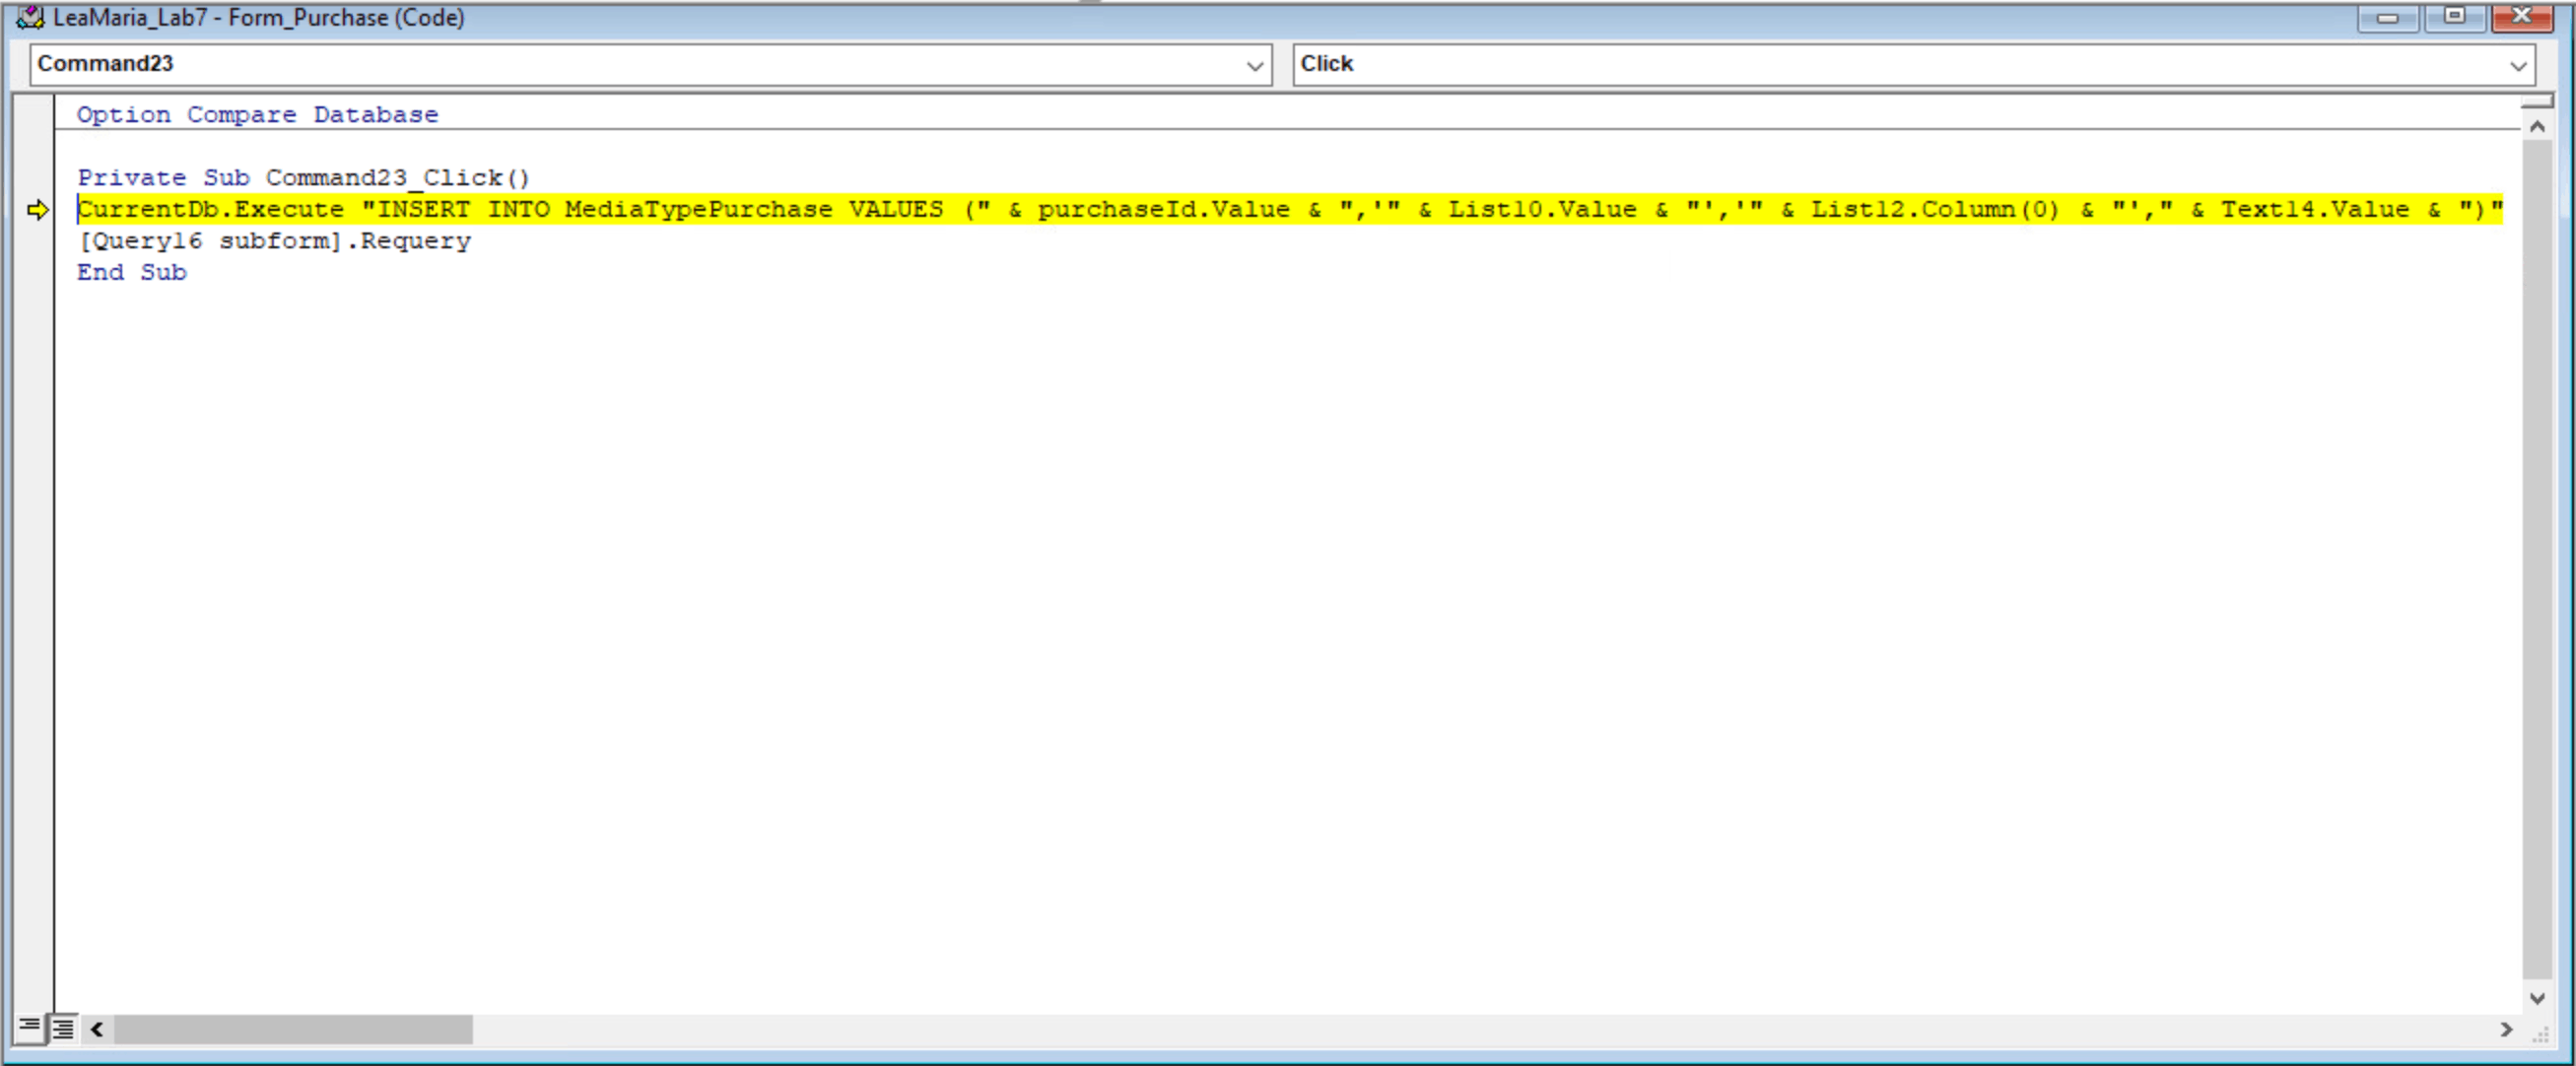The image size is (2576, 1066).
Task: Minimize the Form_Purchase code window
Action: point(2387,16)
